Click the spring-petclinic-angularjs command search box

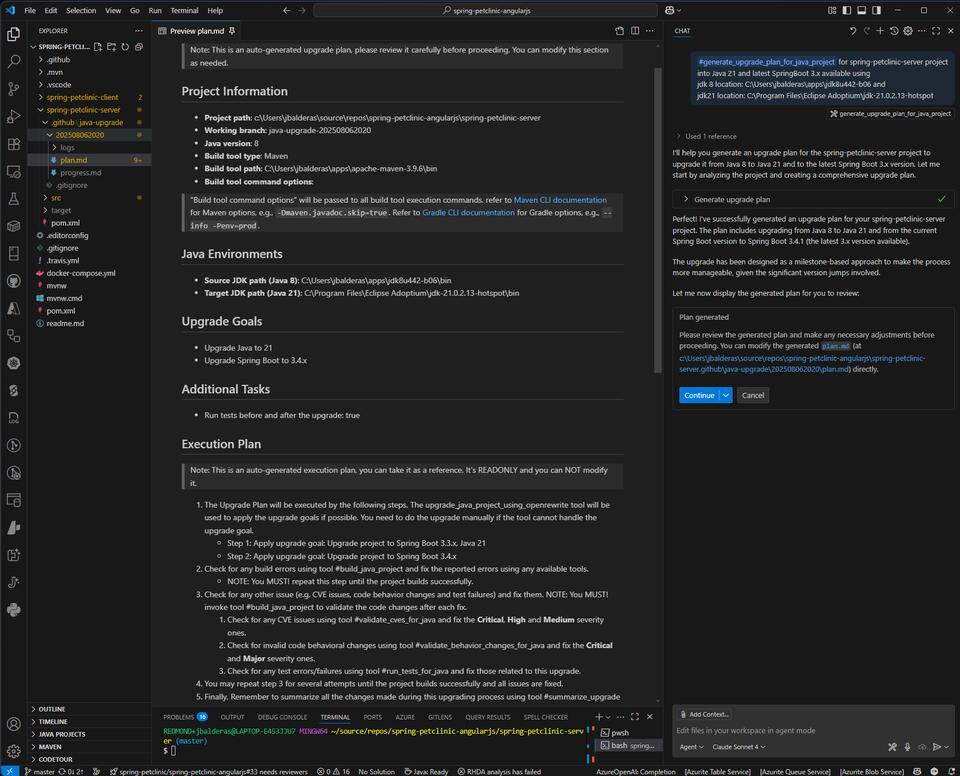pos(486,10)
